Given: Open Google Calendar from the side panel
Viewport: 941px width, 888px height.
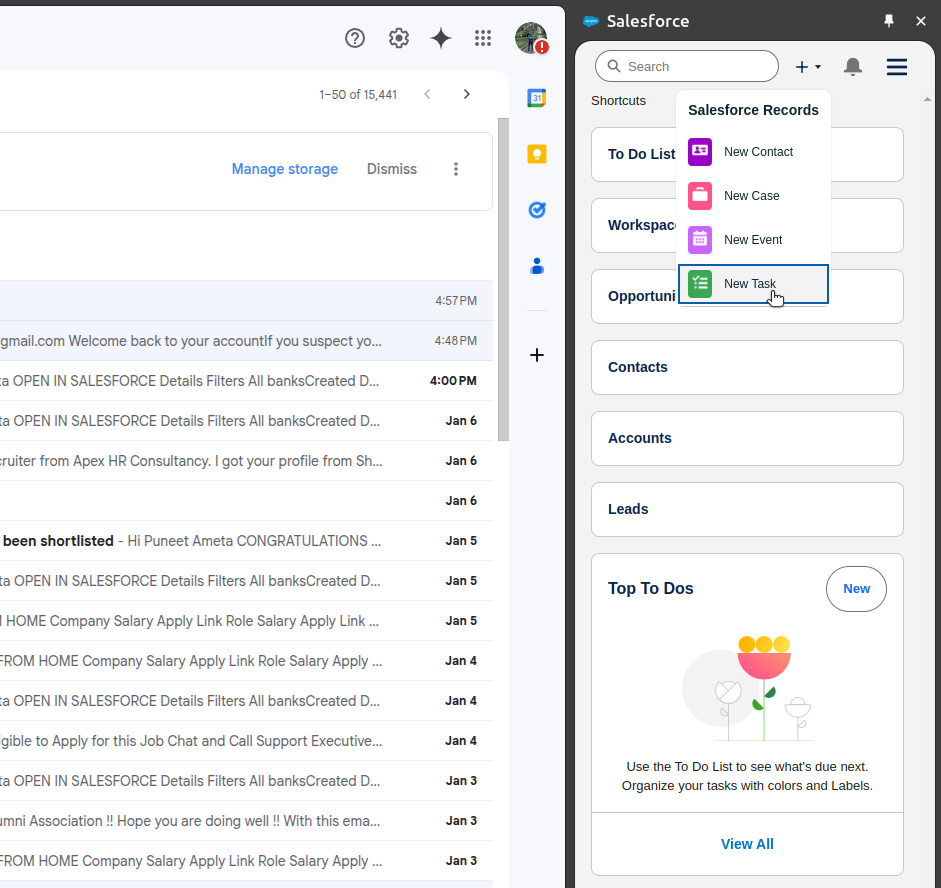Looking at the screenshot, I should (537, 98).
